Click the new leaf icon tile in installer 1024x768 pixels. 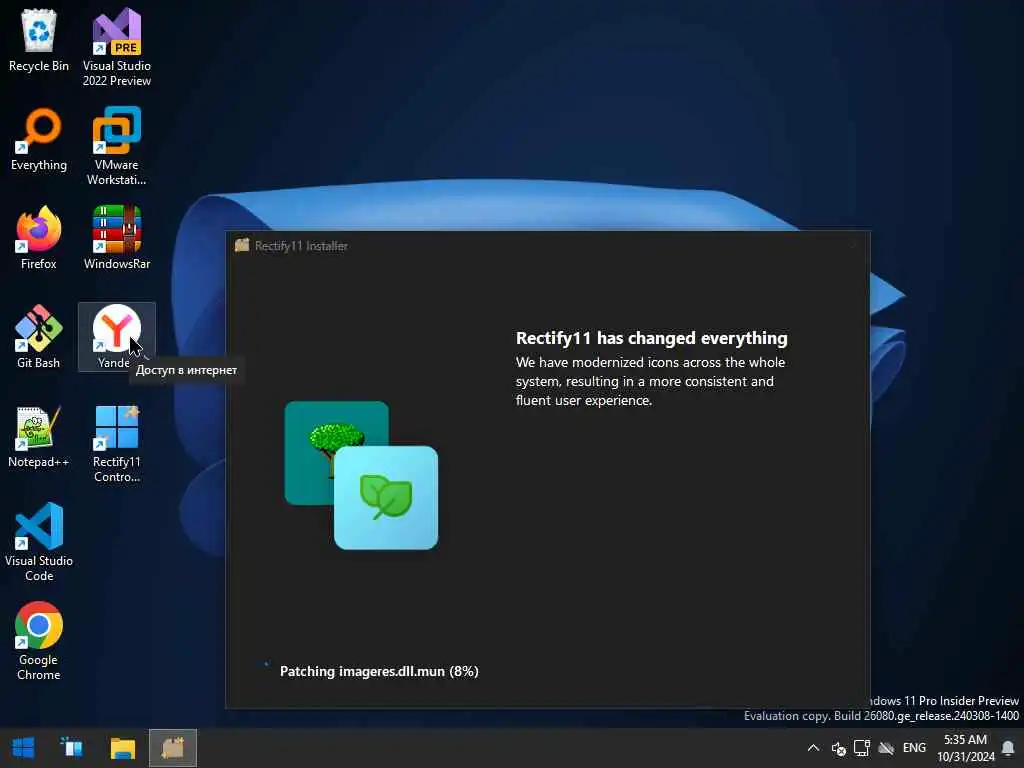386,498
